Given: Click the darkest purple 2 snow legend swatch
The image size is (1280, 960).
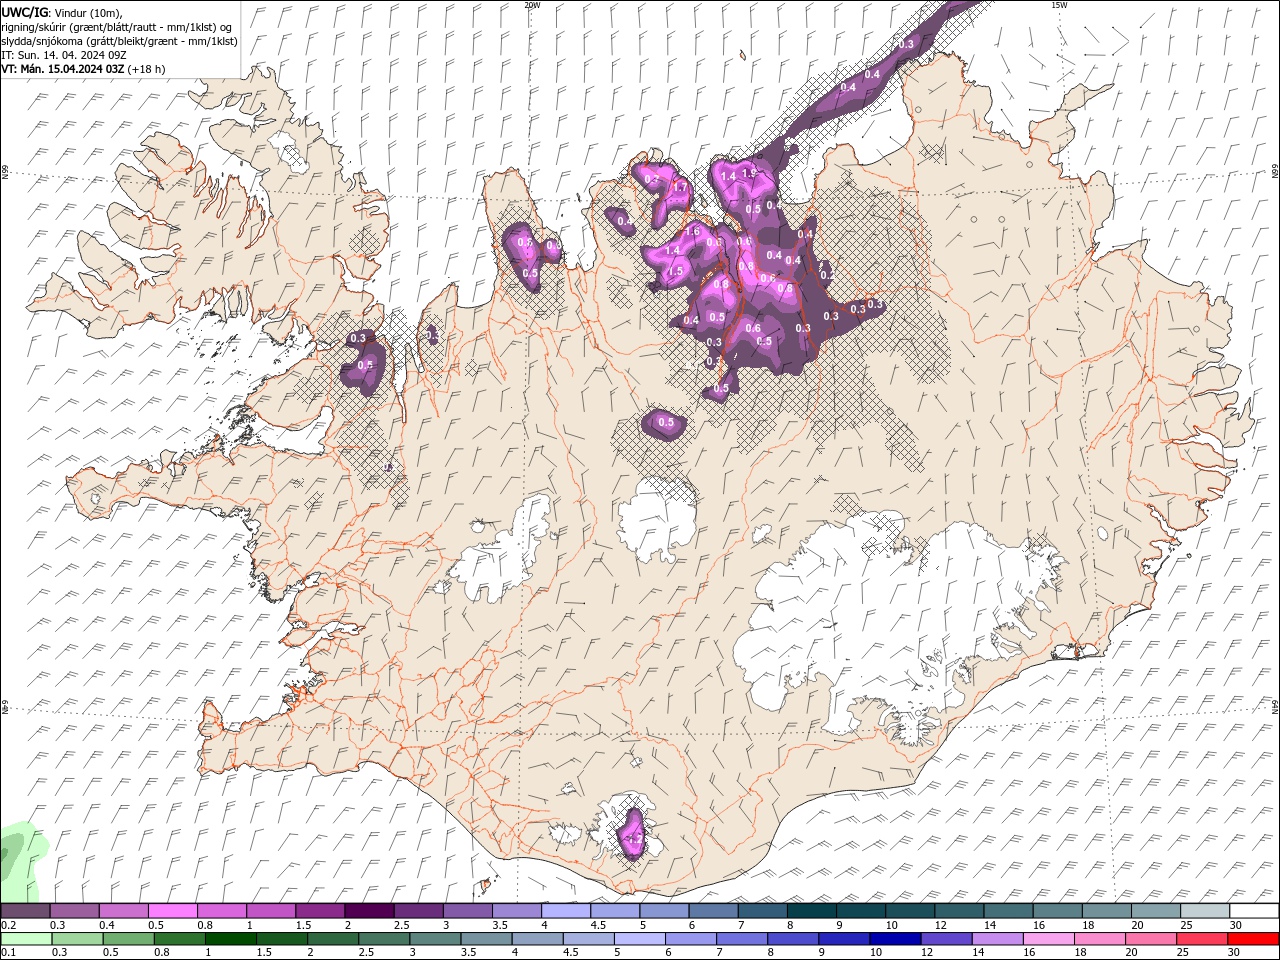Looking at the screenshot, I should pos(369,911).
